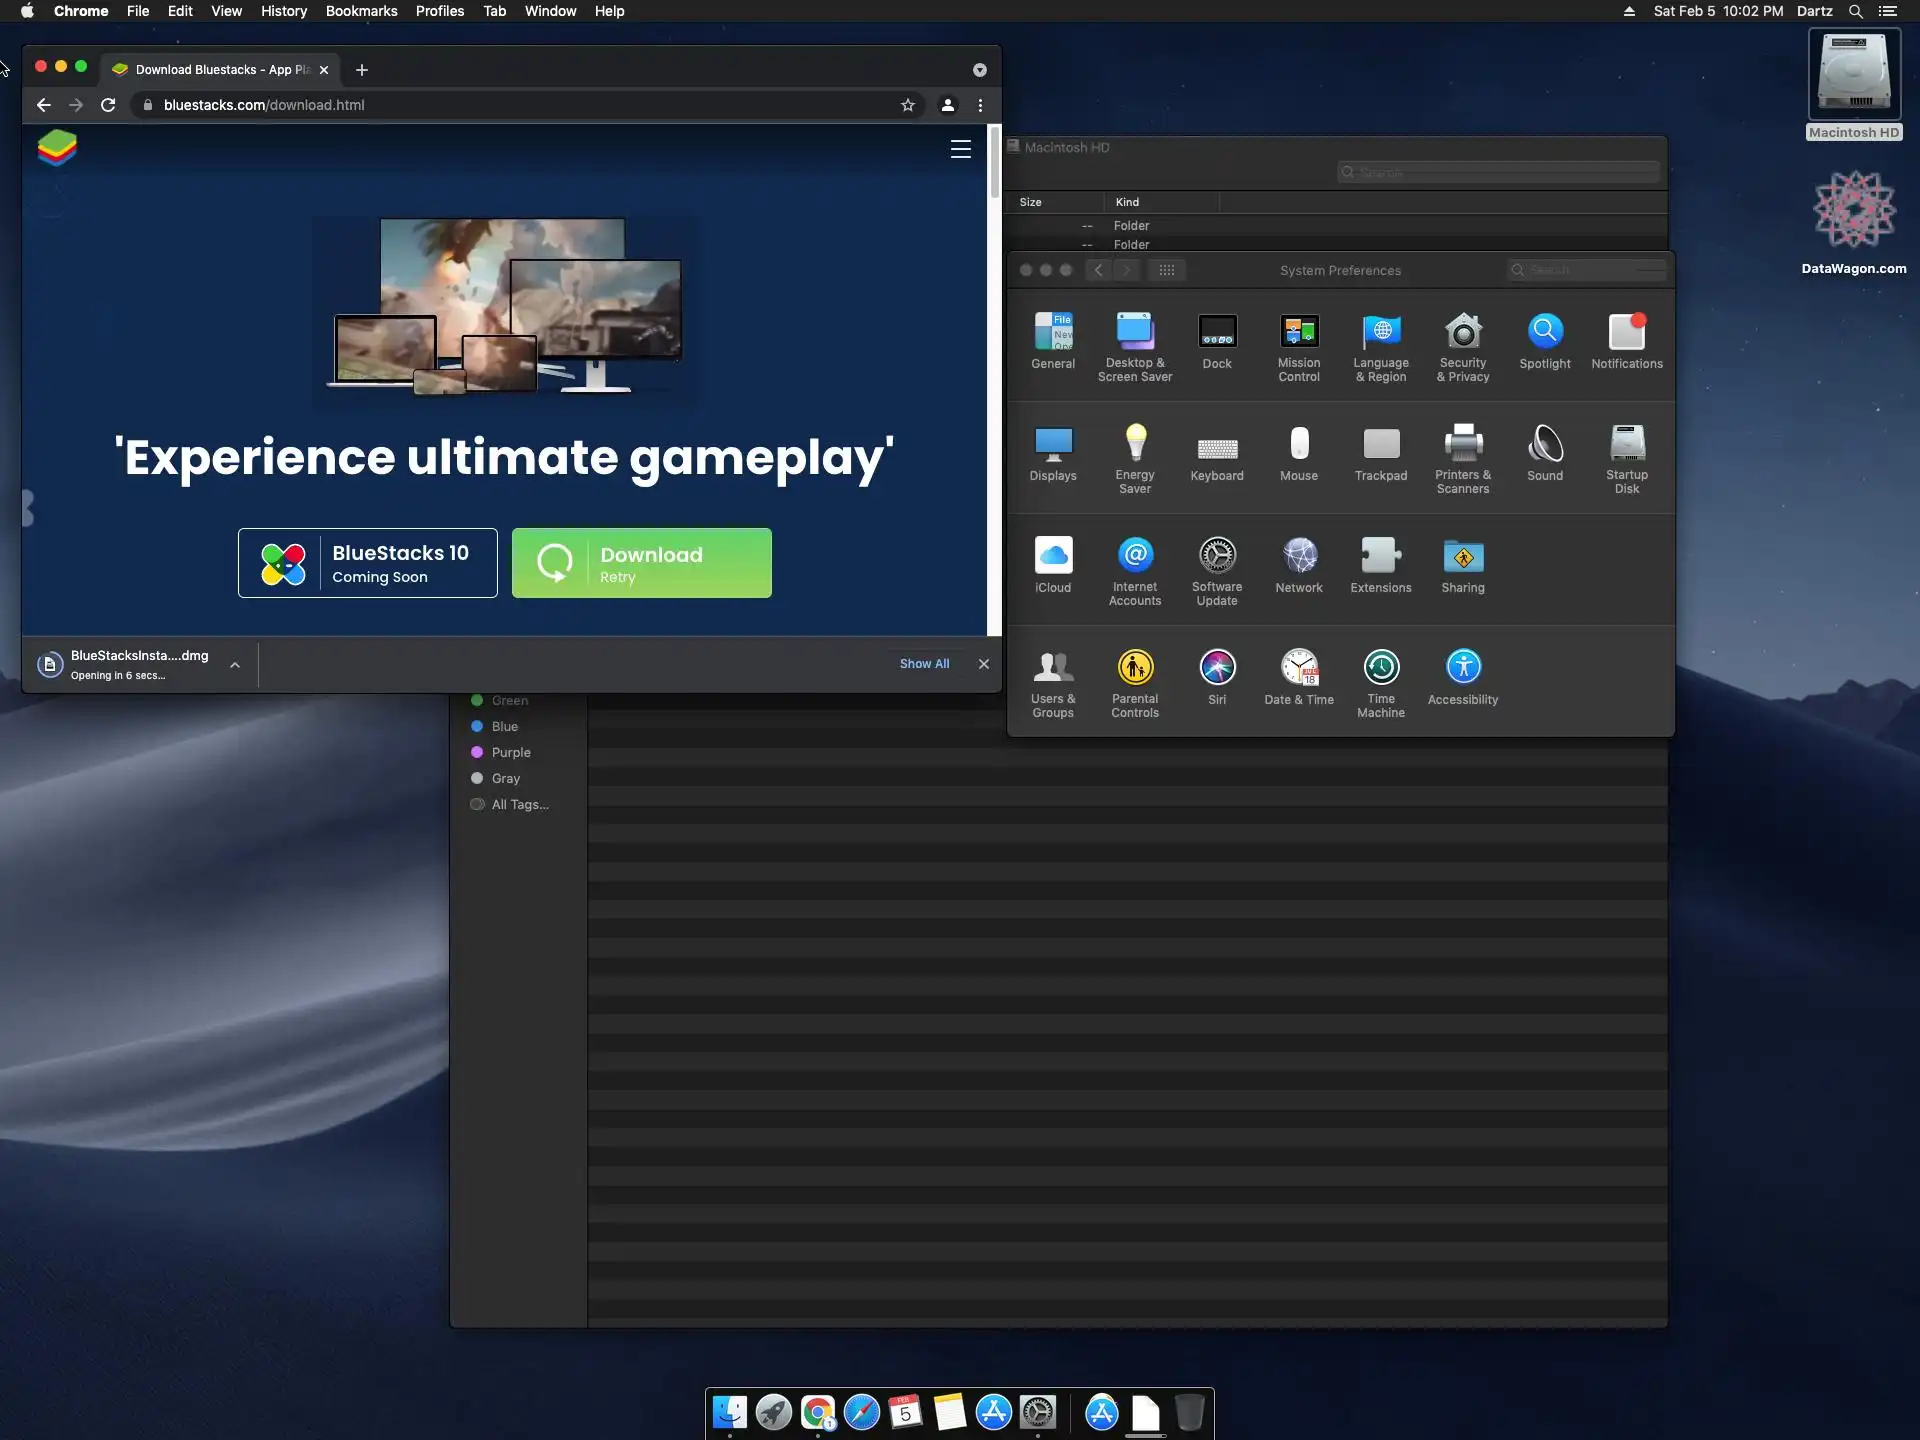Show all System Preferences grid button

(x=1166, y=270)
